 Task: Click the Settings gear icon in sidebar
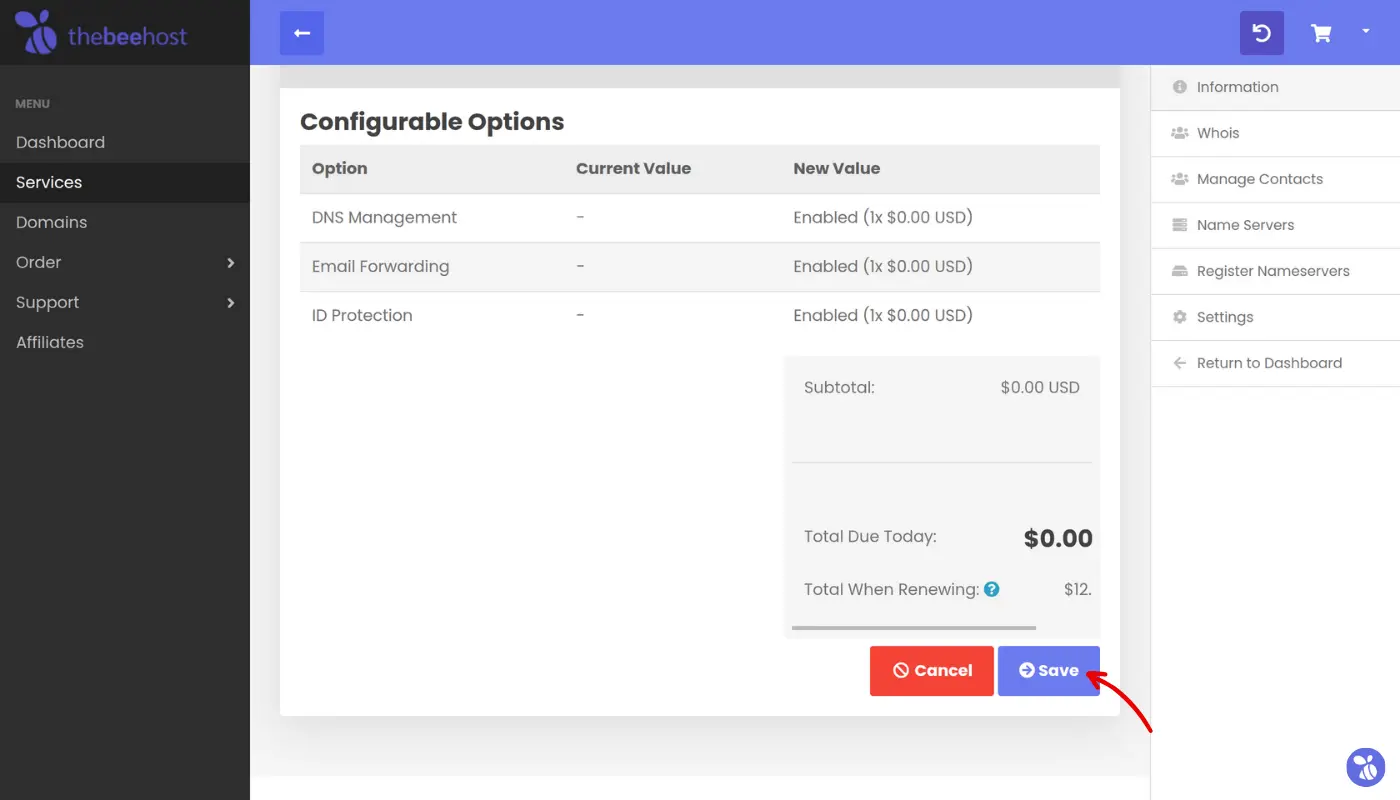coord(1180,317)
